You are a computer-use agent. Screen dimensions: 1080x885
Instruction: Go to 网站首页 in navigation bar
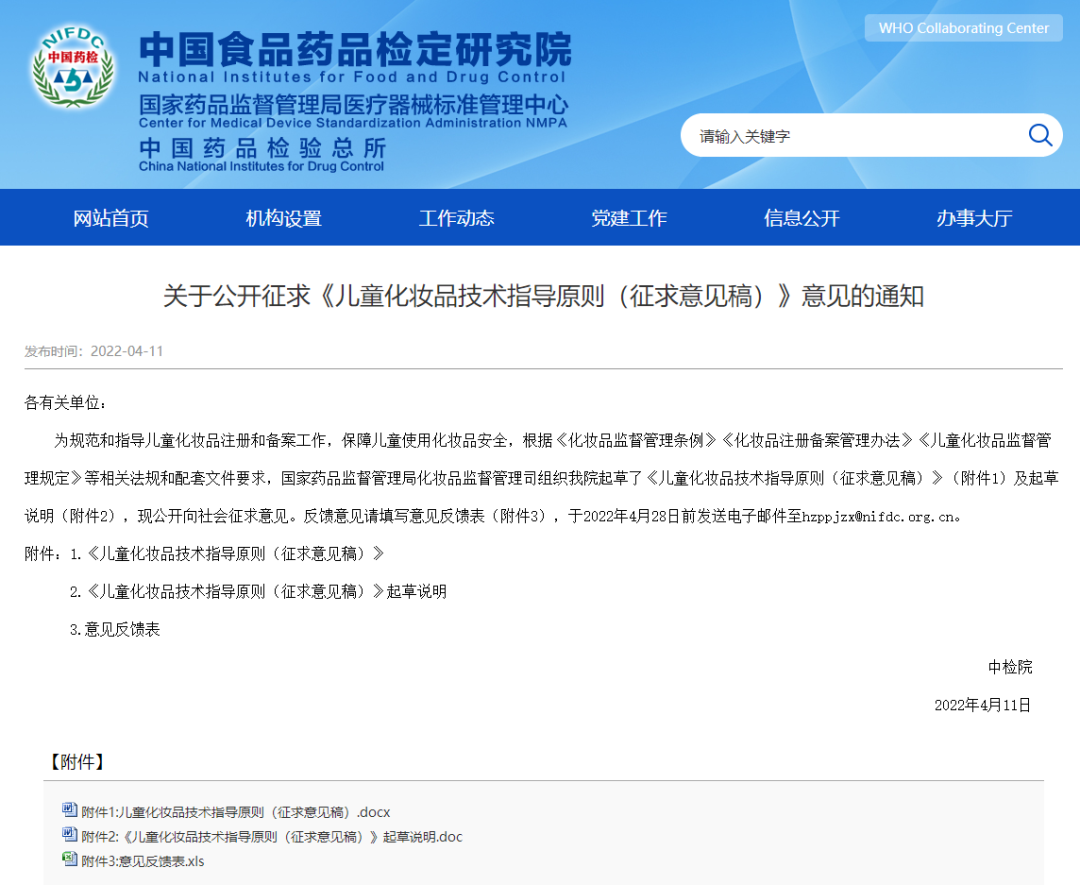pos(111,218)
